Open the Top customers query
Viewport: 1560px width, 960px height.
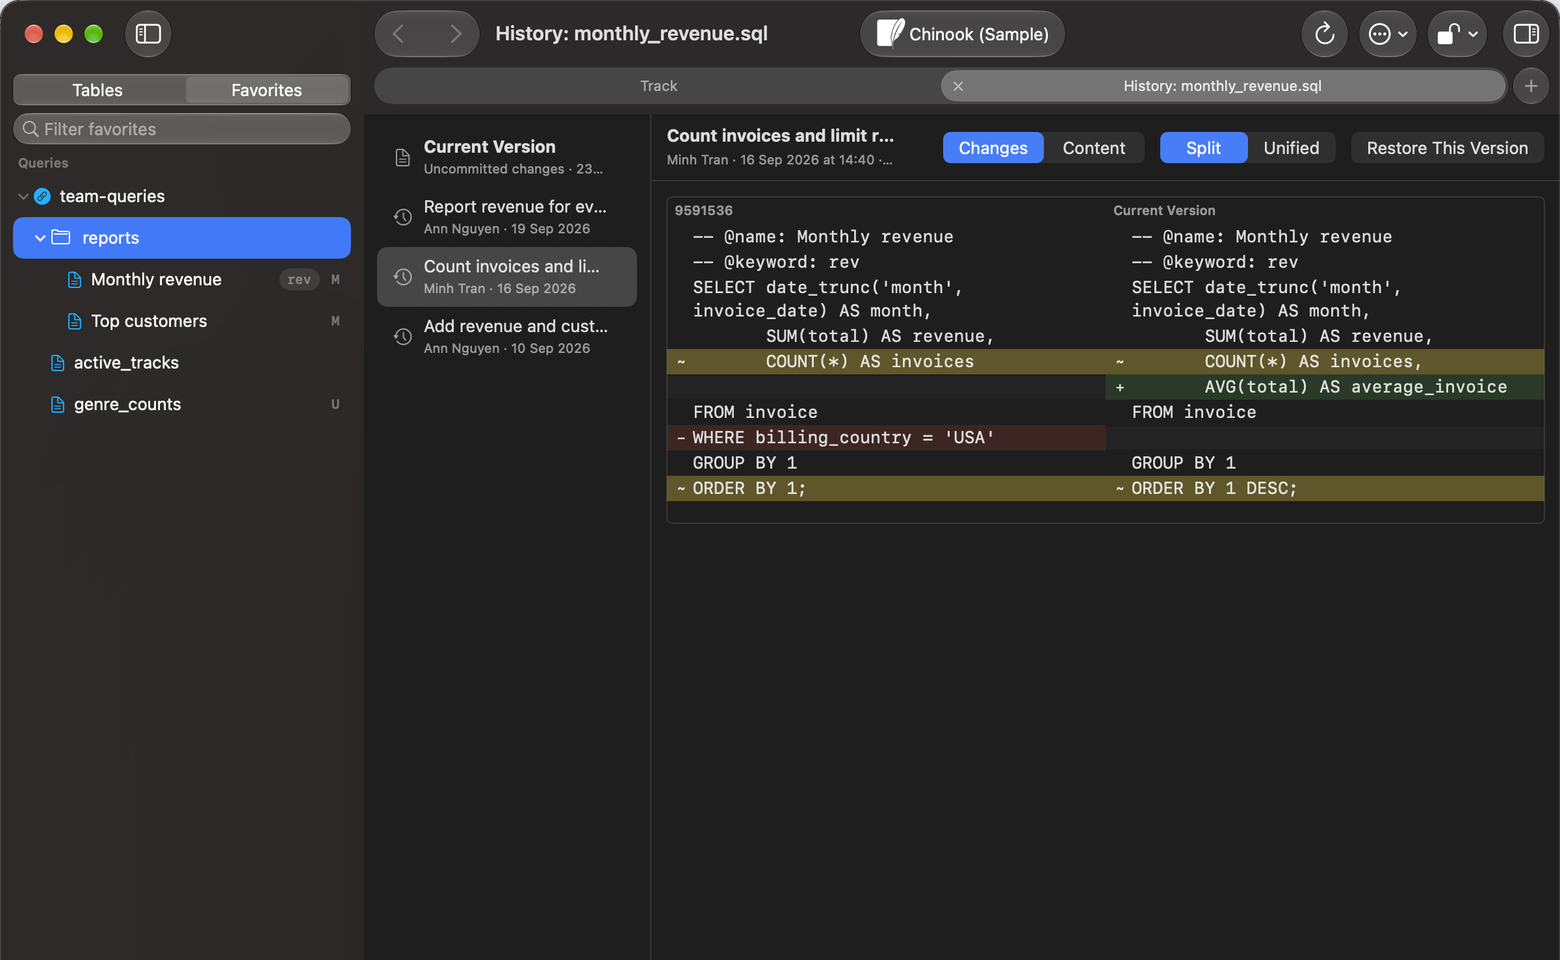182,321
